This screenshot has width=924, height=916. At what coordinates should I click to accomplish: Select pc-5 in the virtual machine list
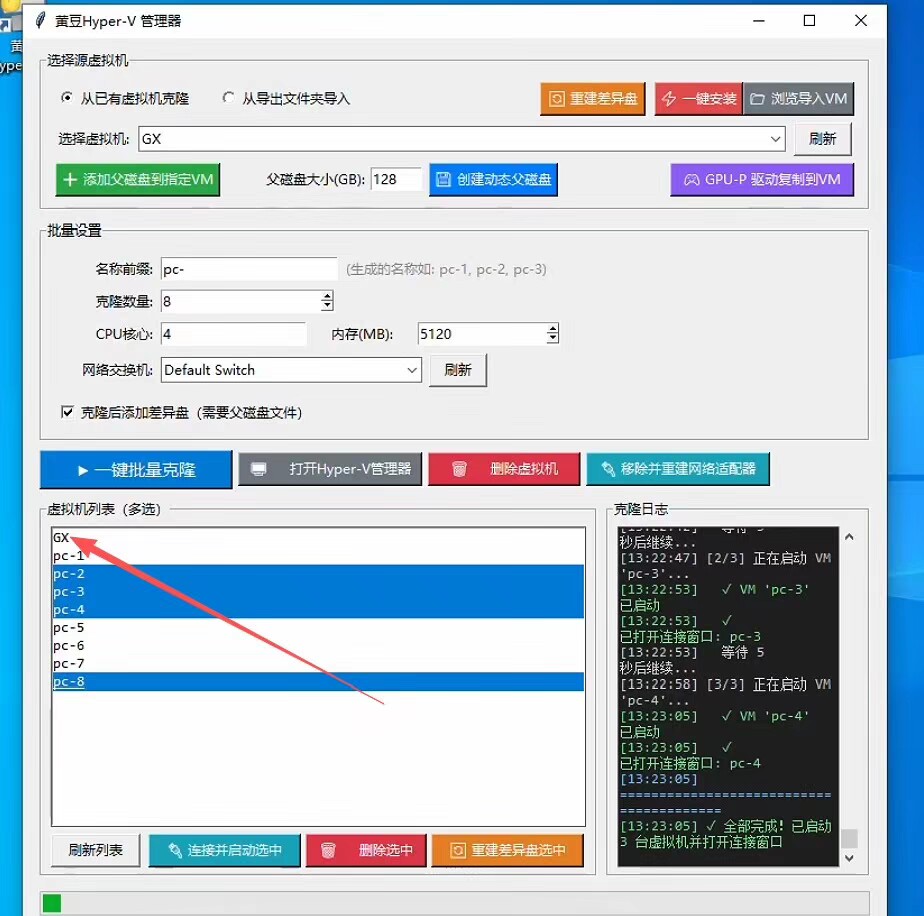point(318,628)
